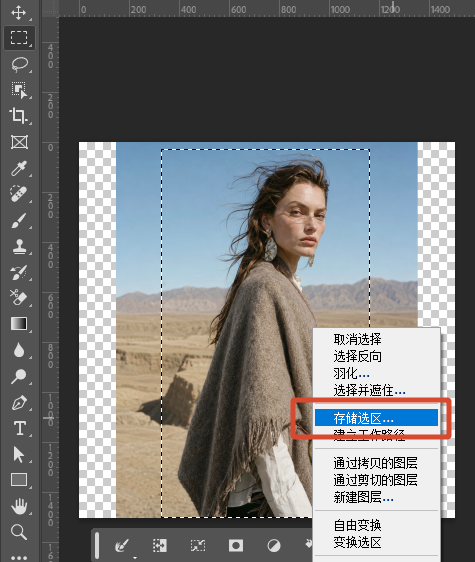This screenshot has width=475, height=562.
Task: Select the Gradient tool
Action: pos(19,323)
